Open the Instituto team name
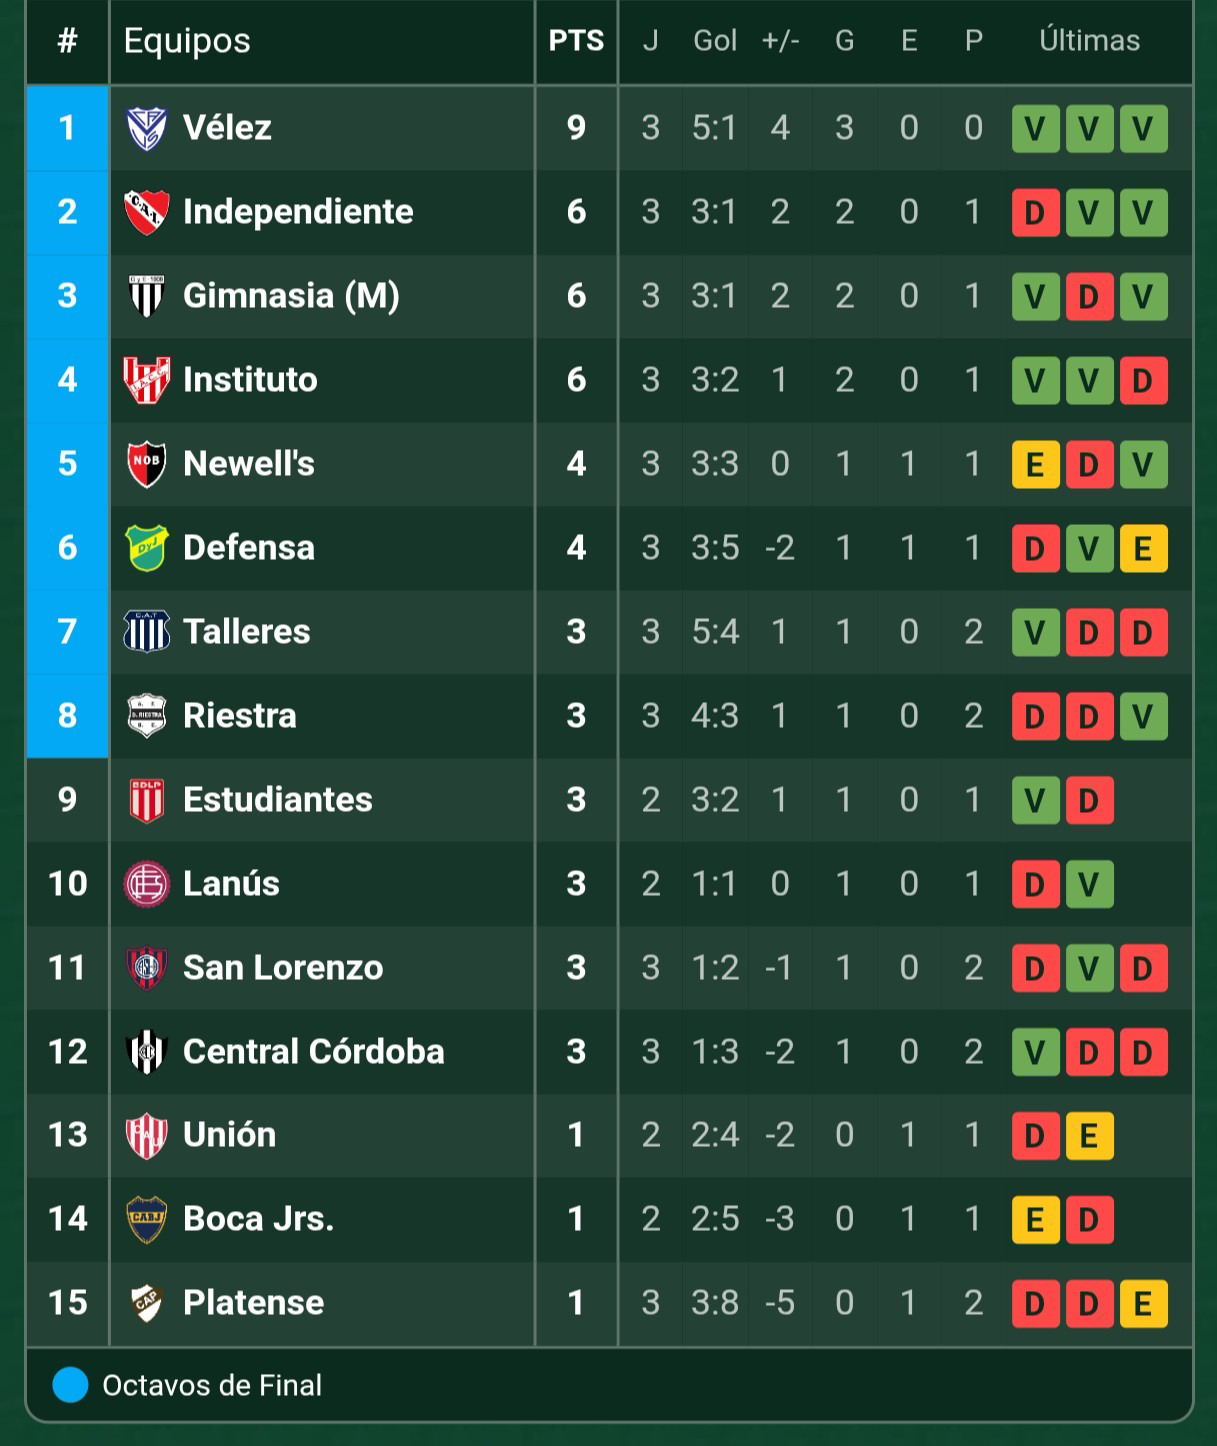 (250, 380)
